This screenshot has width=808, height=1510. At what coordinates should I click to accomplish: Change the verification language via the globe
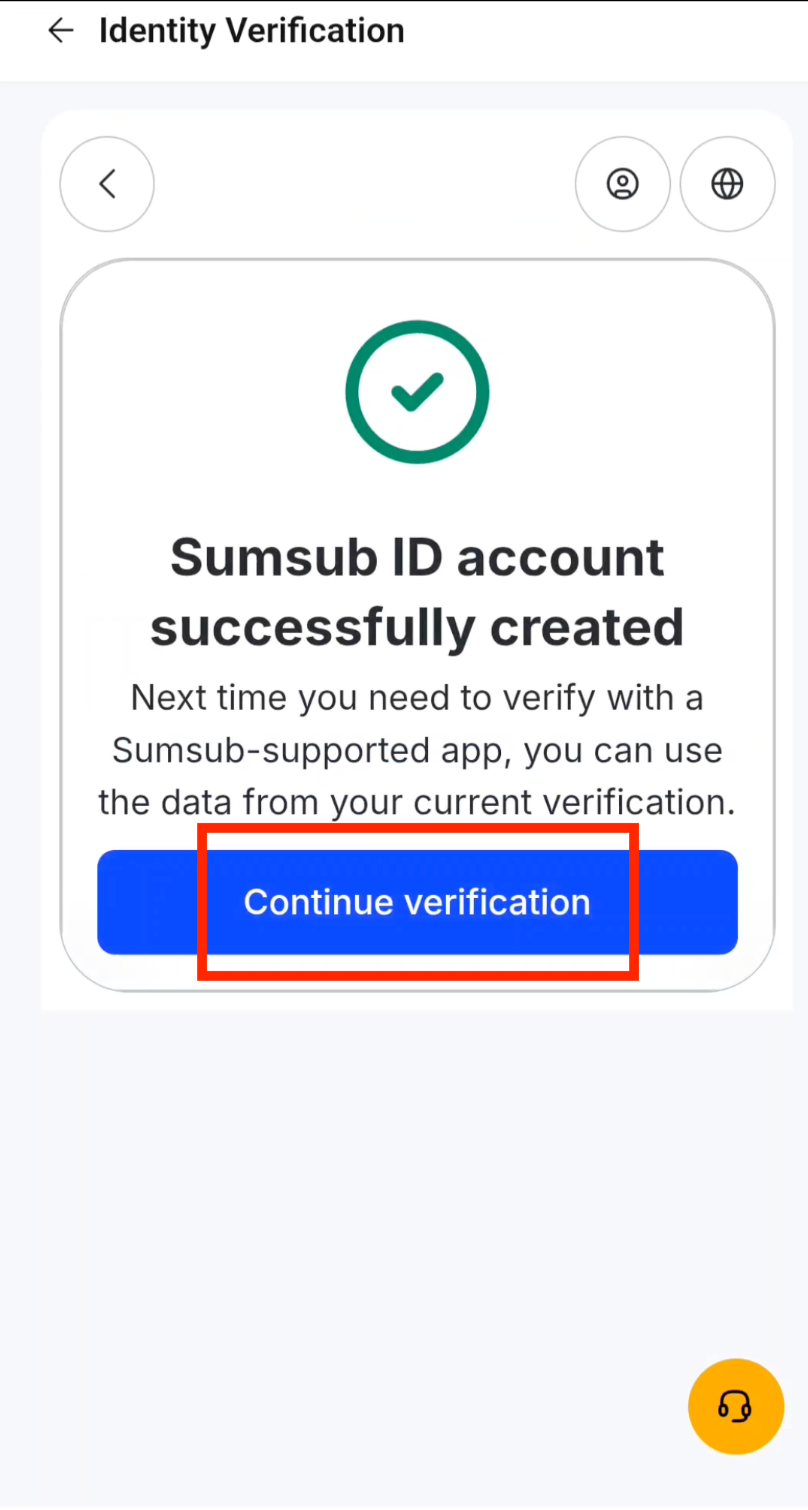pos(727,184)
